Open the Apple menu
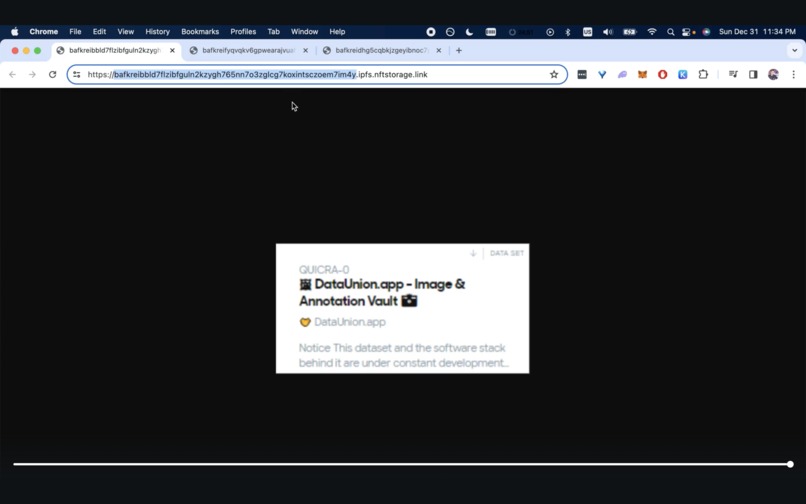 click(15, 32)
